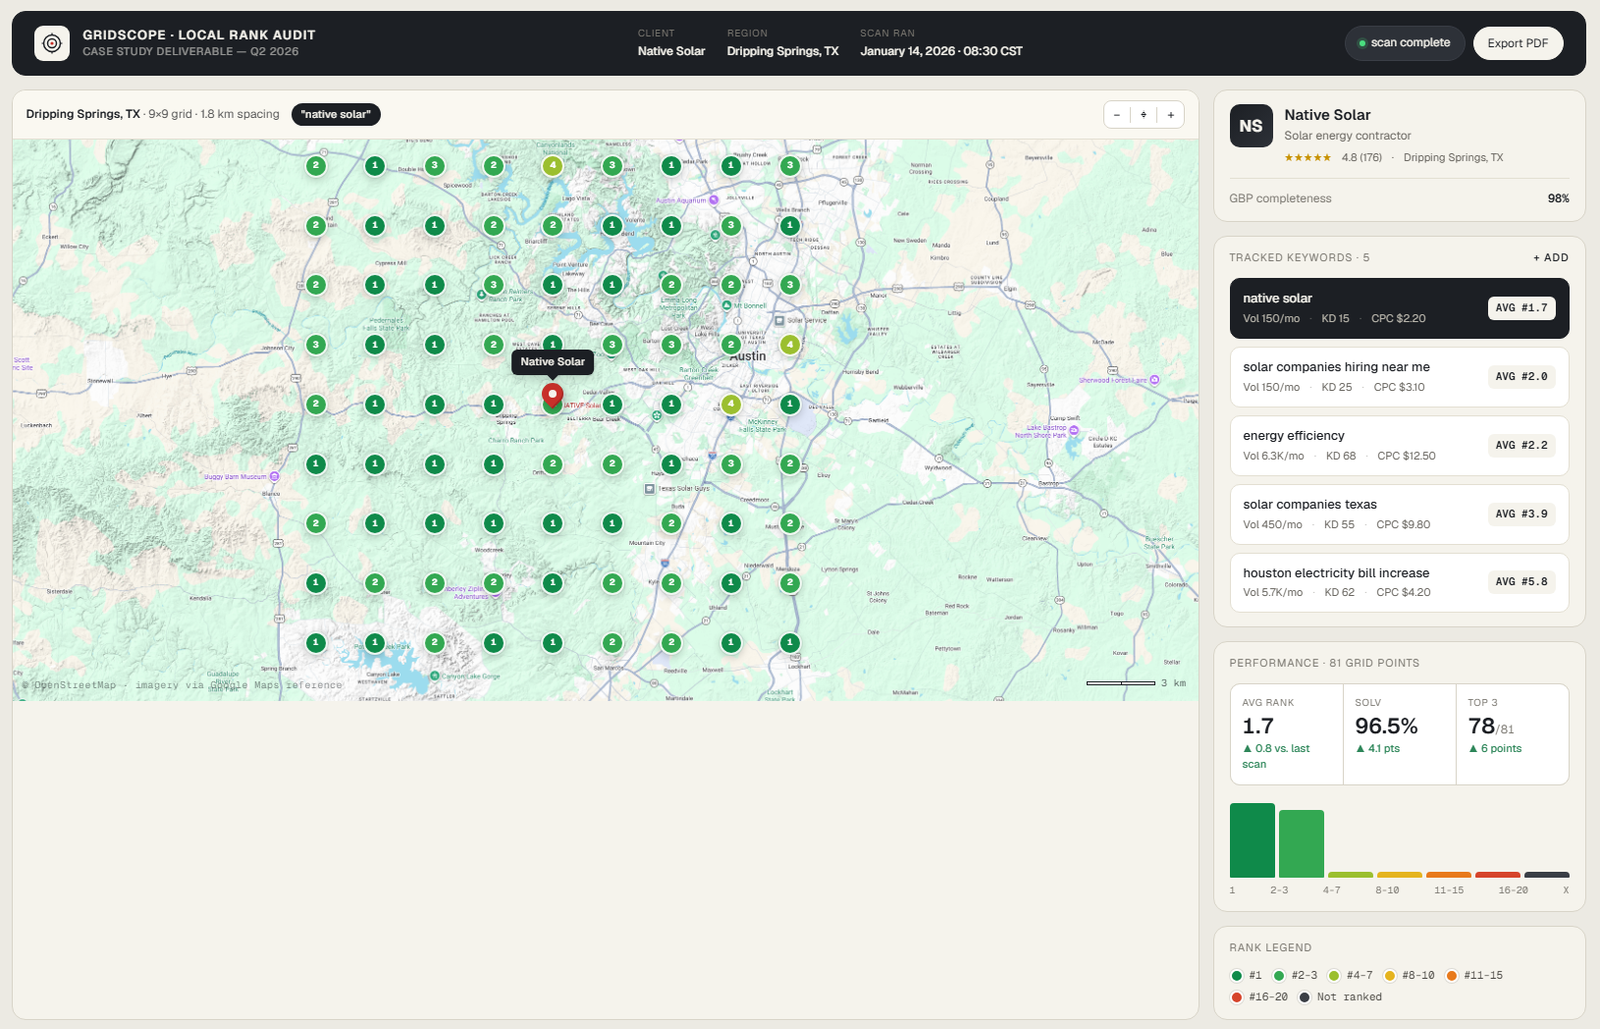
Task: Click the AVG #2.0 badge
Action: pos(1521,377)
